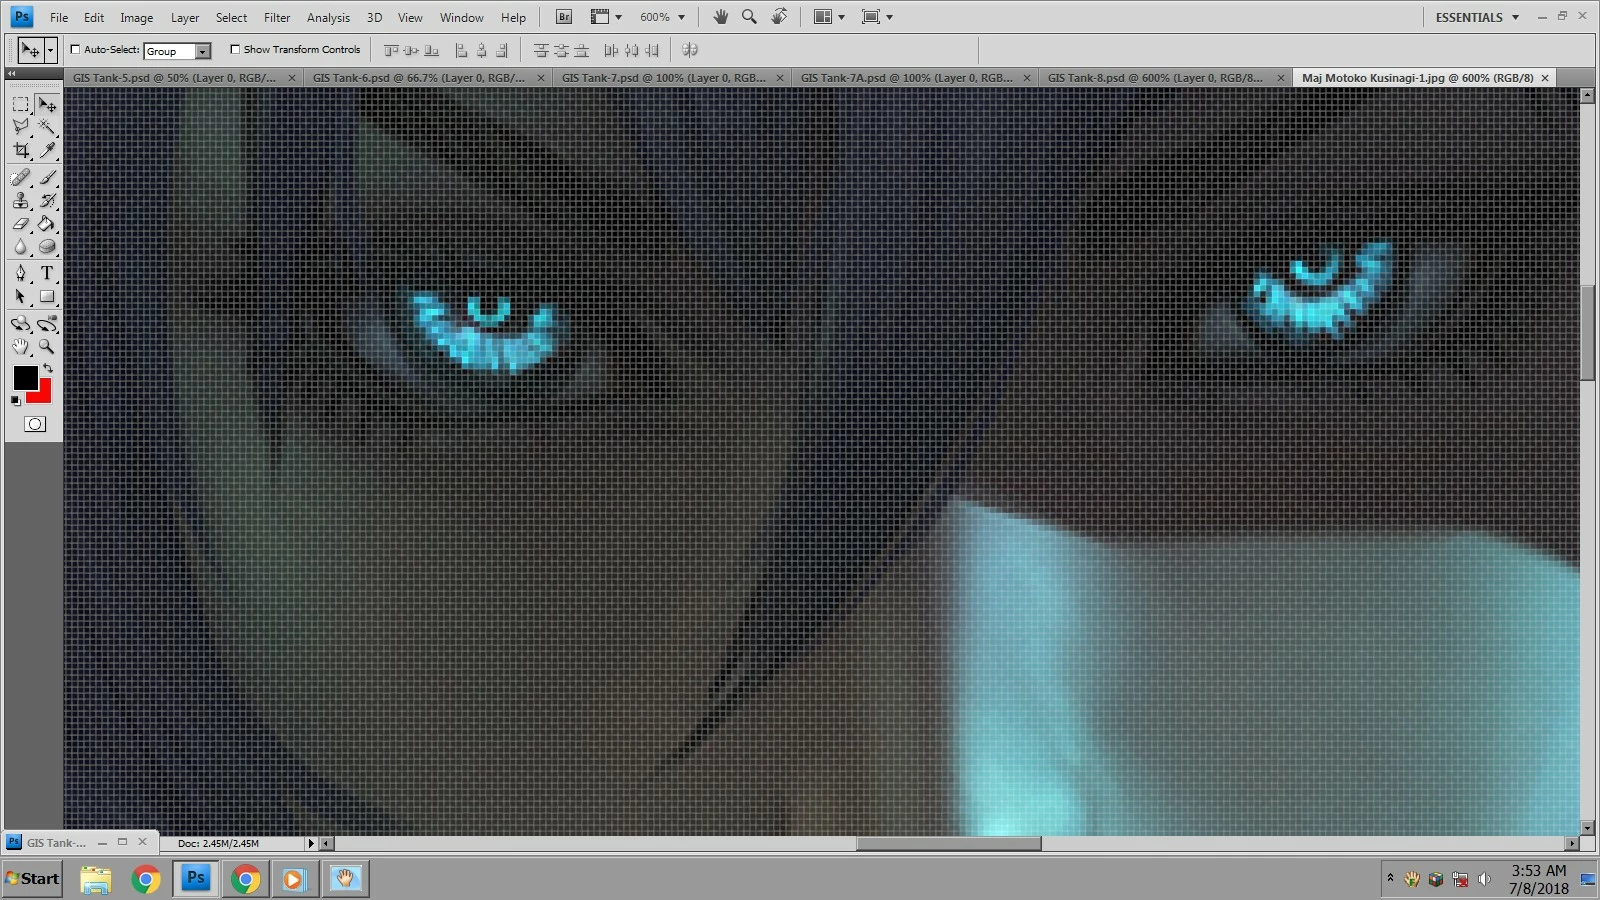Click the foreground black color swatch
Image resolution: width=1600 pixels, height=900 pixels.
pyautogui.click(x=24, y=376)
